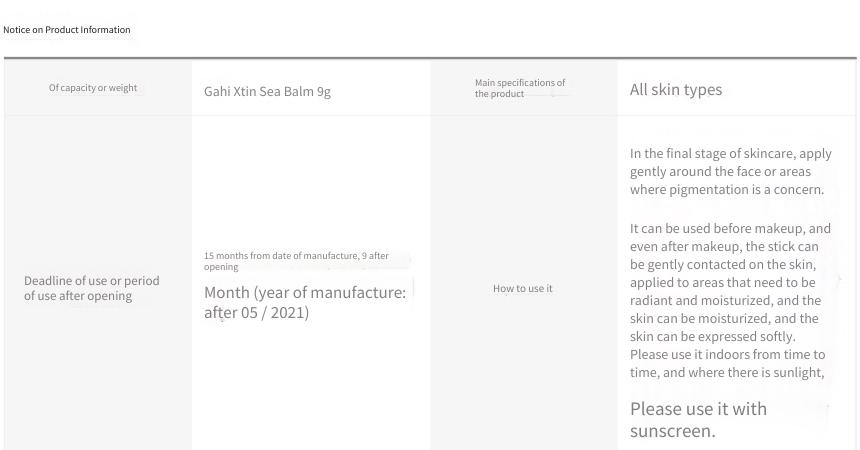Click the '15 months from date of manufacture' text

pyautogui.click(x=281, y=256)
